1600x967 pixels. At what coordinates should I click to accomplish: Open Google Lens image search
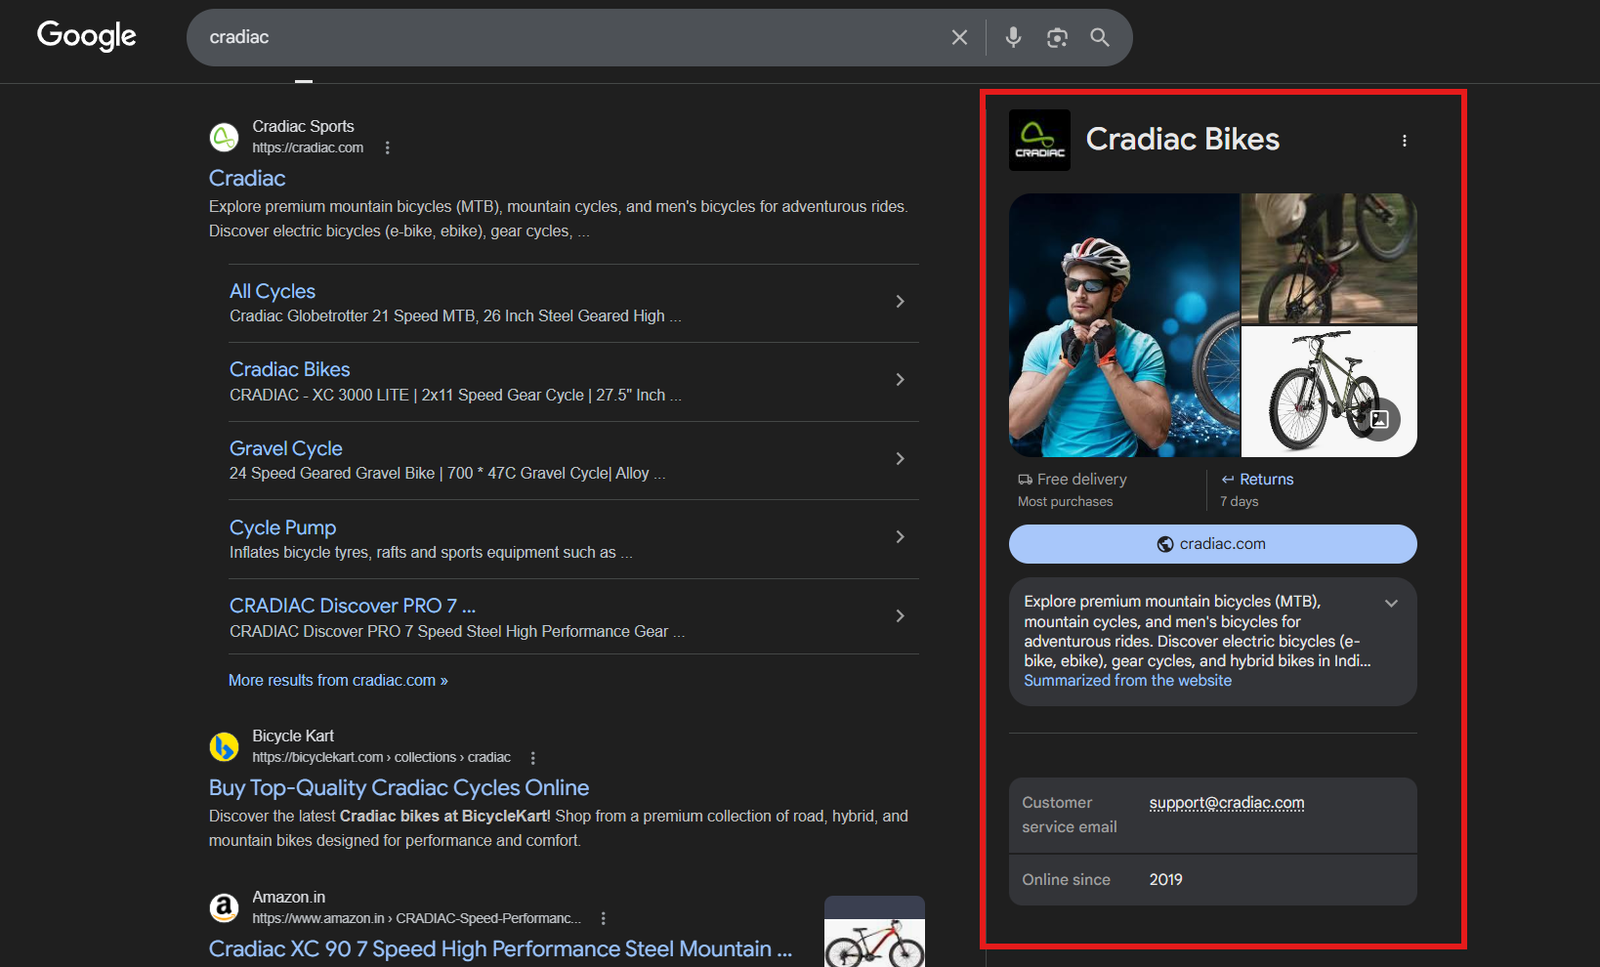point(1057,38)
